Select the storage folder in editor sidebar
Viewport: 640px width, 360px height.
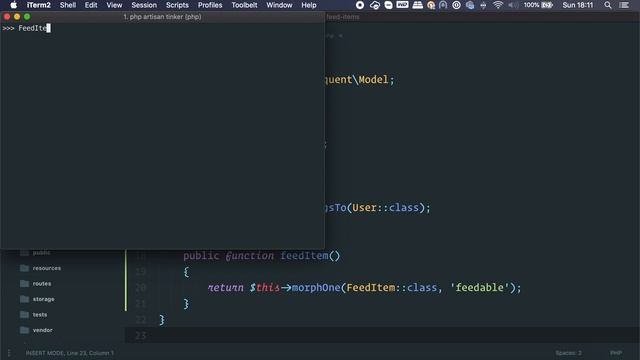click(43, 299)
